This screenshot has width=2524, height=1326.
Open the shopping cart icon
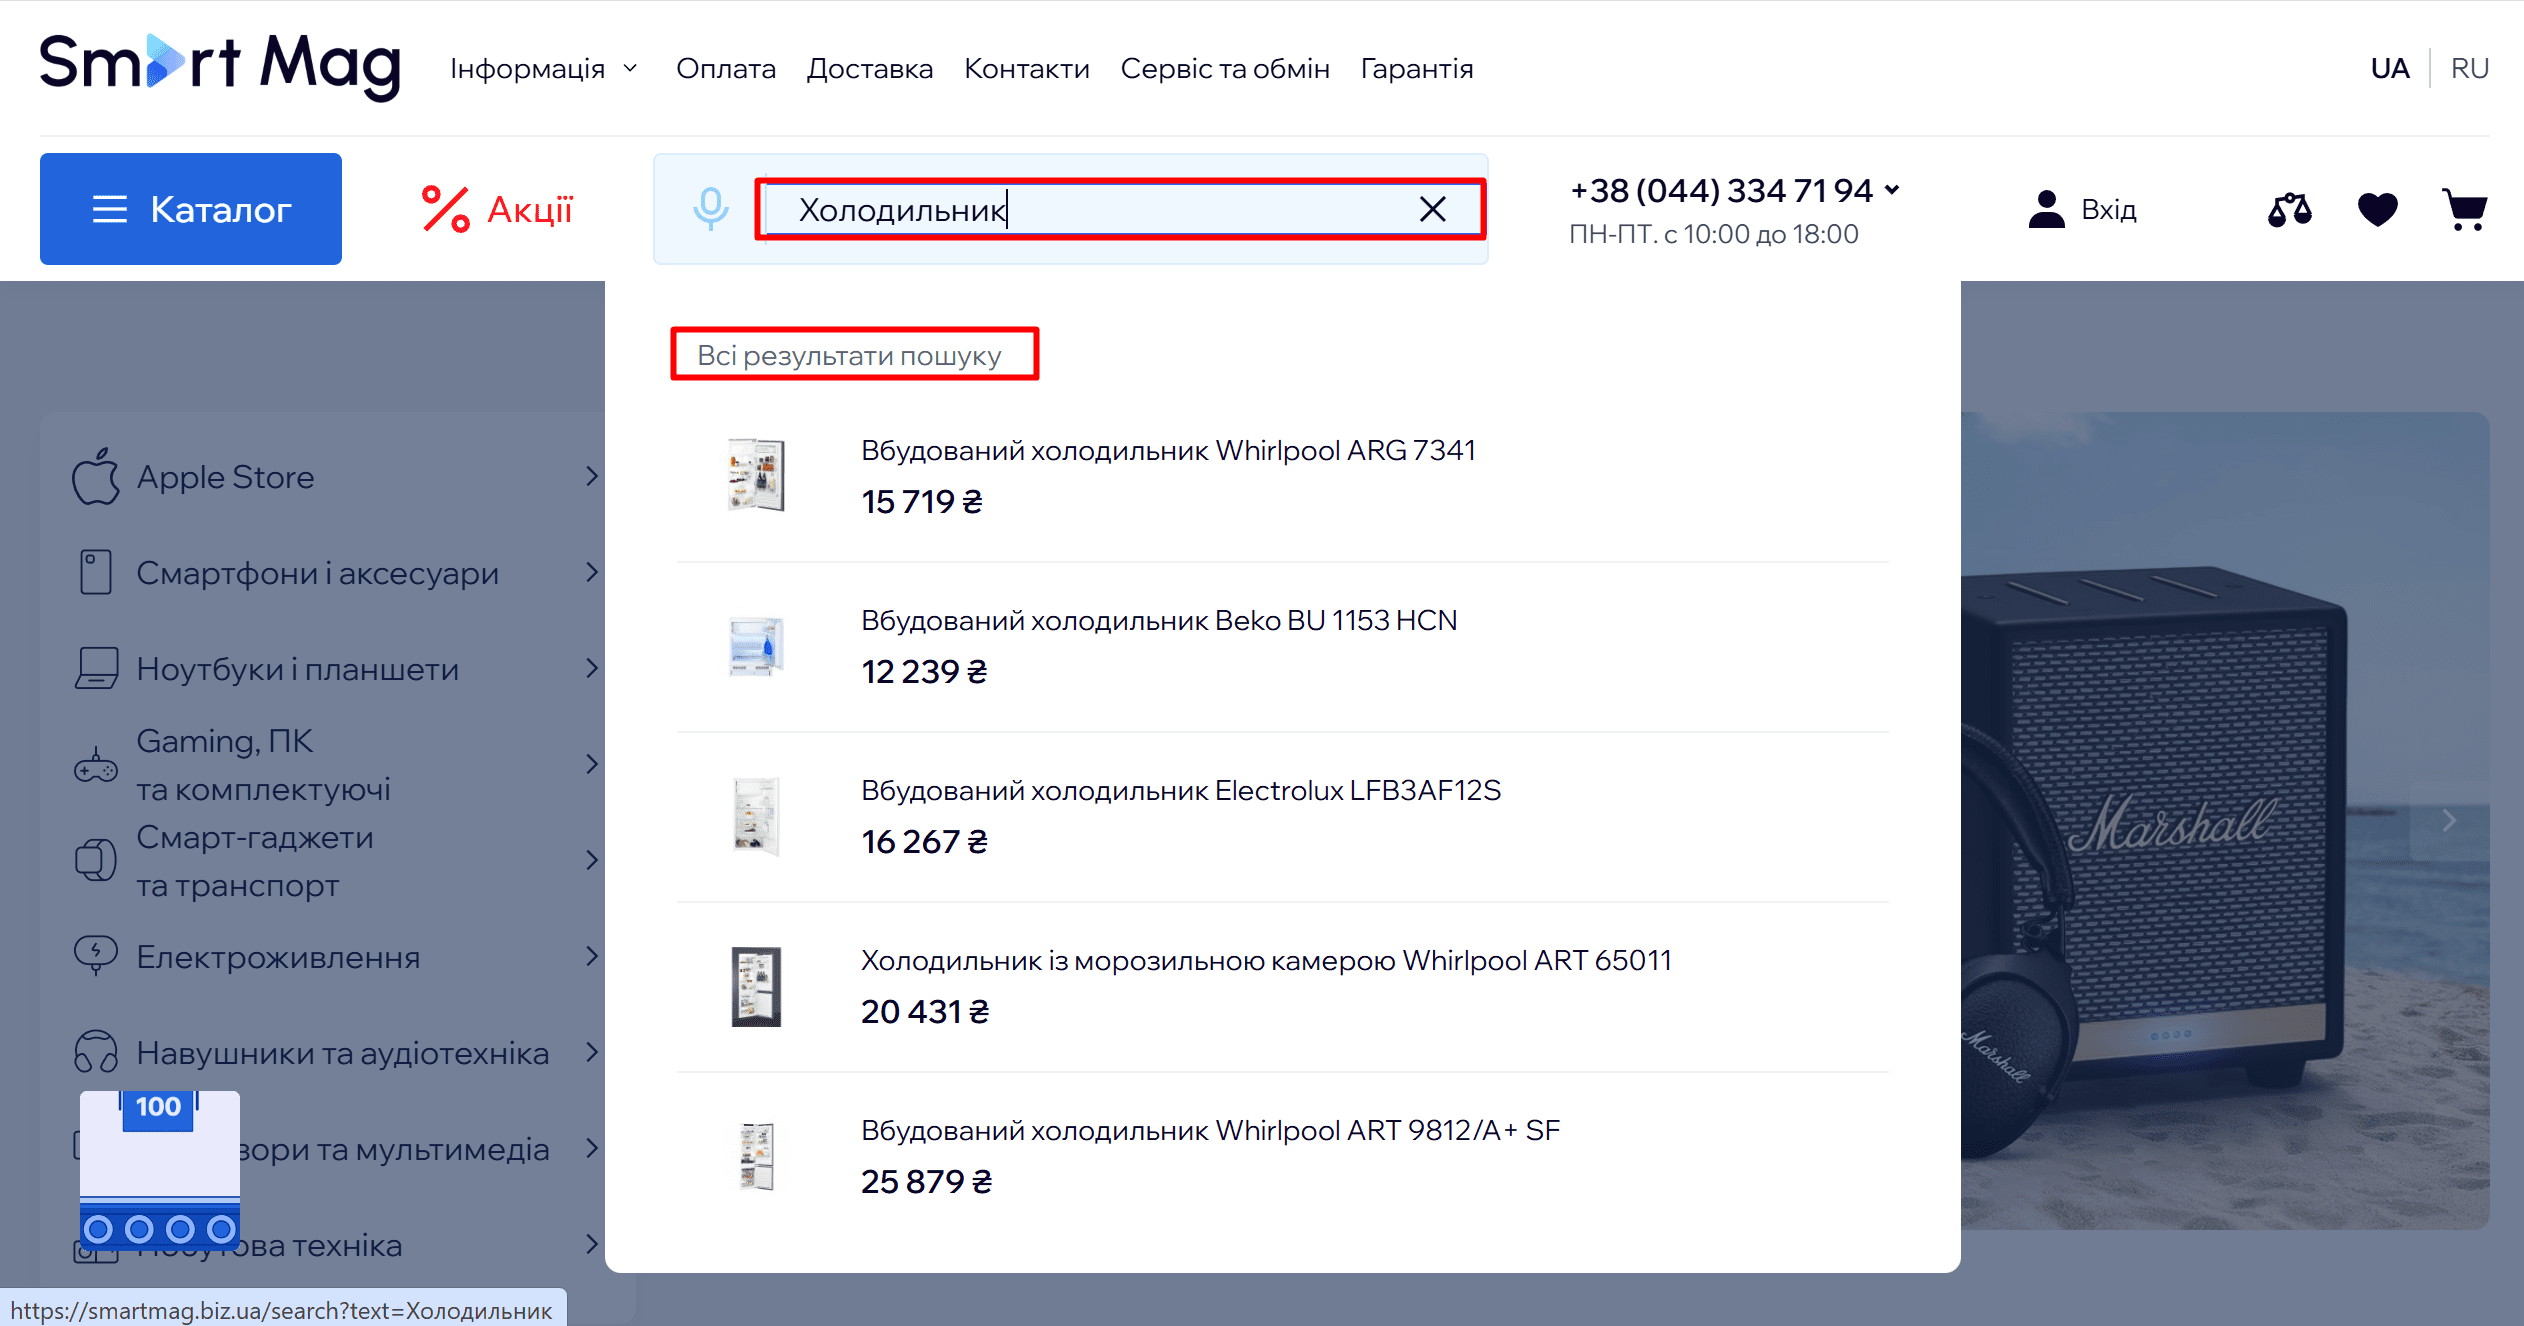point(2464,210)
